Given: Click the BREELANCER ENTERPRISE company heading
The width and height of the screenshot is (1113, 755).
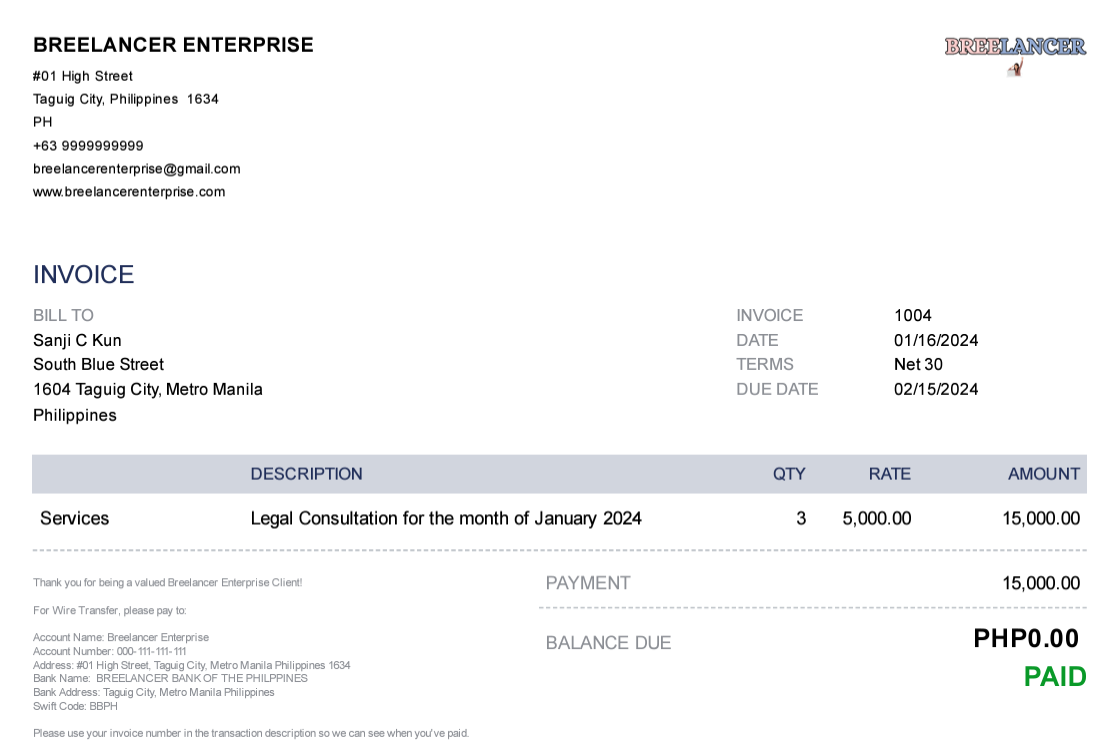Looking at the screenshot, I should (x=173, y=45).
